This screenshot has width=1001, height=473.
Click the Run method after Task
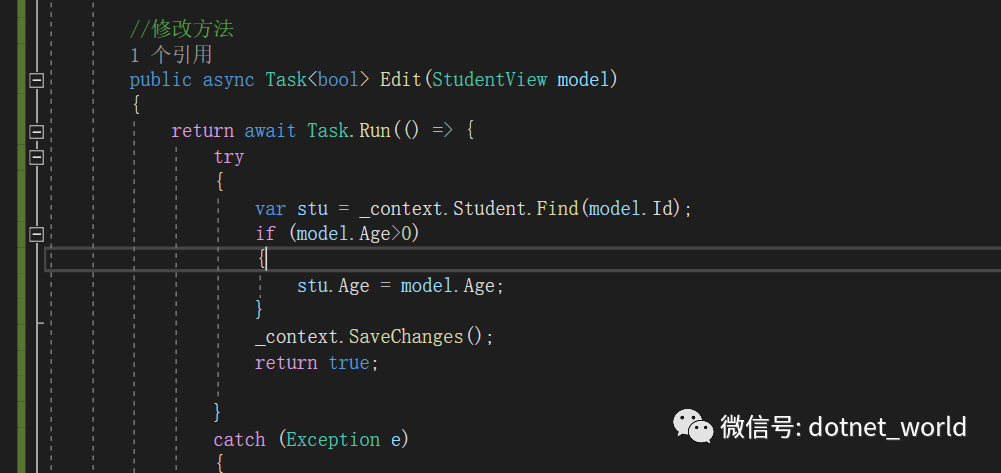point(374,131)
